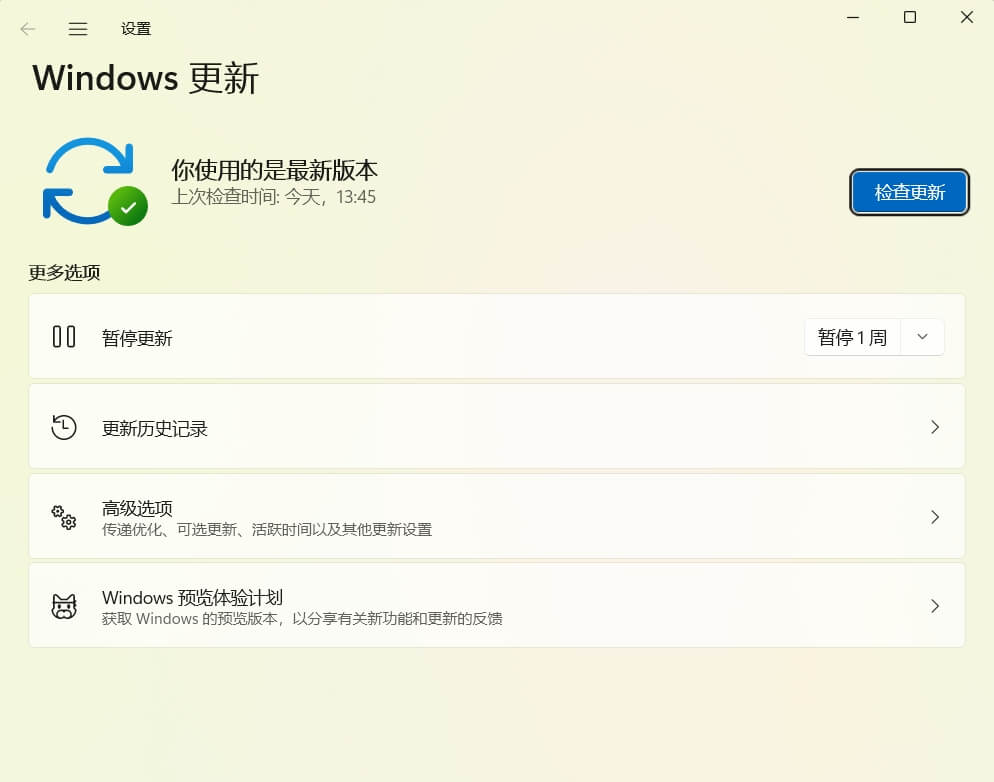
Task: Click the Windows 更新 page title
Action: click(x=146, y=78)
